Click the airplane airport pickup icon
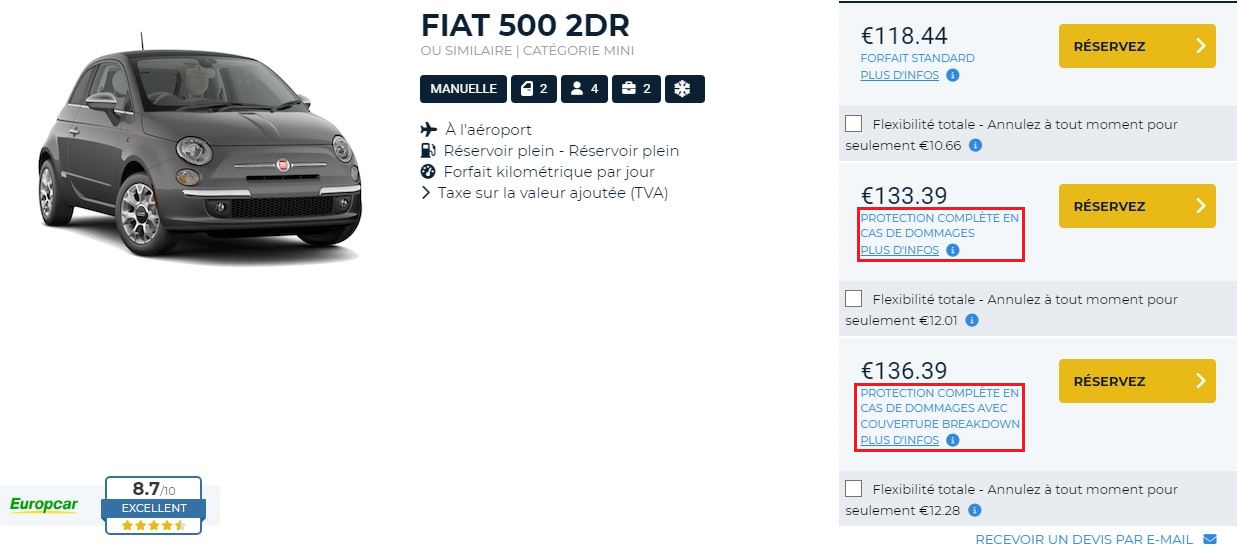 coord(429,129)
